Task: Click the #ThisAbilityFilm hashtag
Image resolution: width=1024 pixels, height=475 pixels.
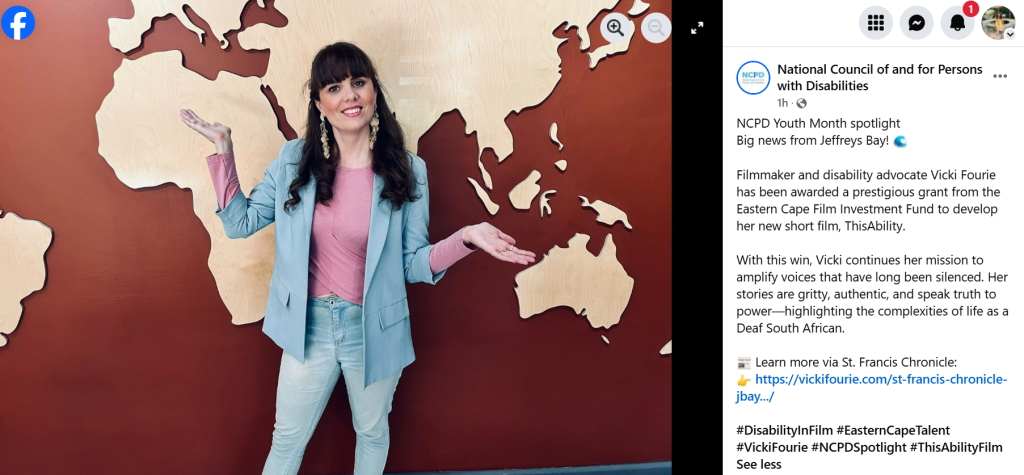Action: [956, 448]
